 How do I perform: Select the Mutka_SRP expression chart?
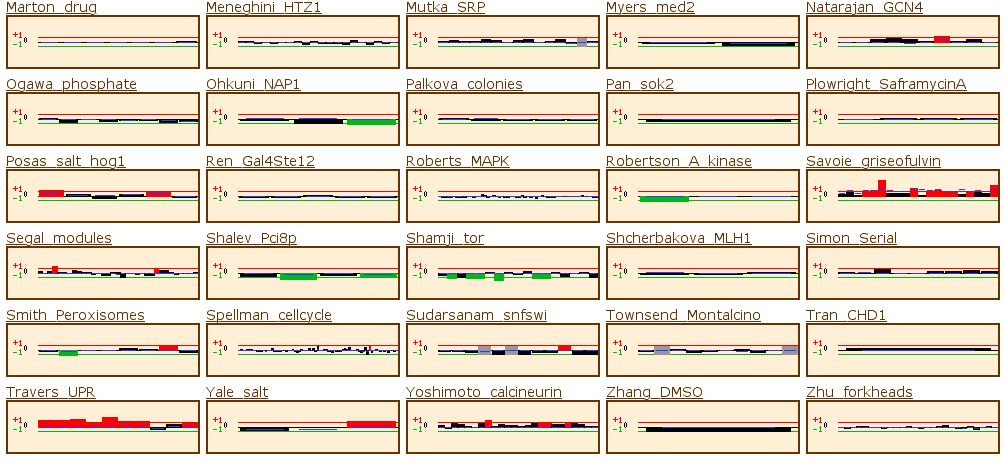coord(503,42)
